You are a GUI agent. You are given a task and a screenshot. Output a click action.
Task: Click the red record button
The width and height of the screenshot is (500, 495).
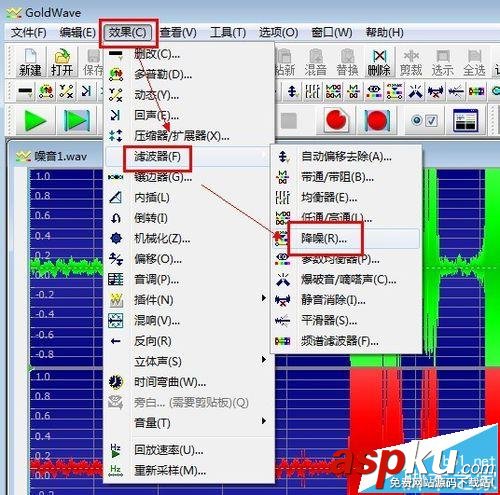click(336, 120)
